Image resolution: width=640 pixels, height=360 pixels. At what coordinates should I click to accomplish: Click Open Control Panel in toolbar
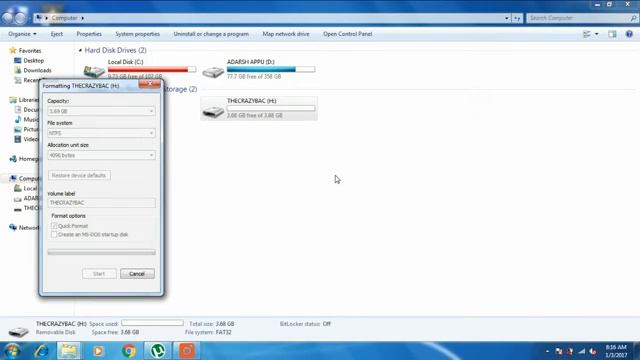[x=347, y=34]
